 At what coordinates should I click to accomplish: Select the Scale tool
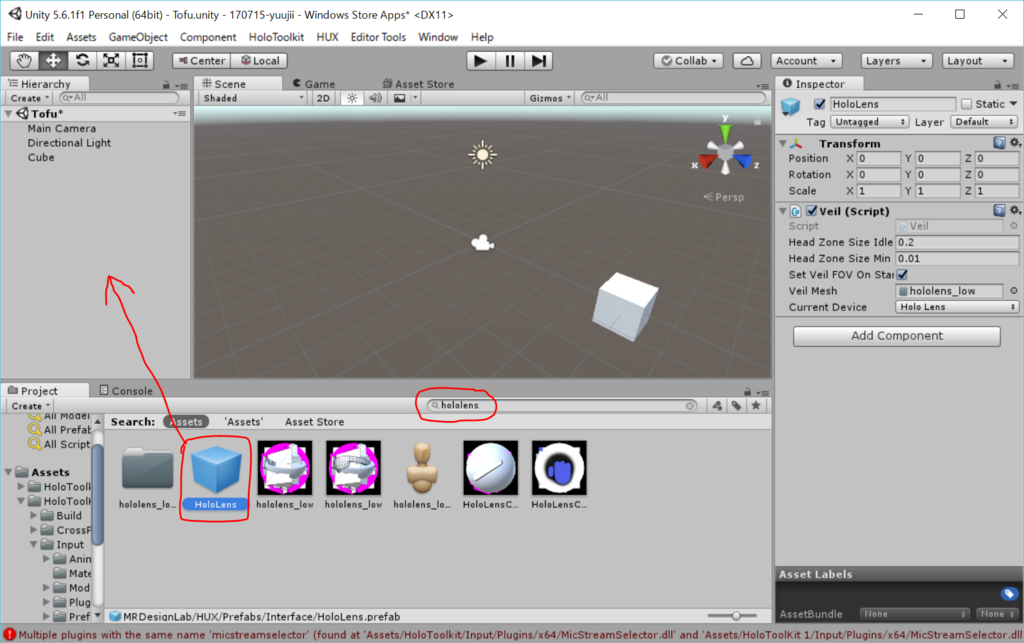click(x=111, y=61)
